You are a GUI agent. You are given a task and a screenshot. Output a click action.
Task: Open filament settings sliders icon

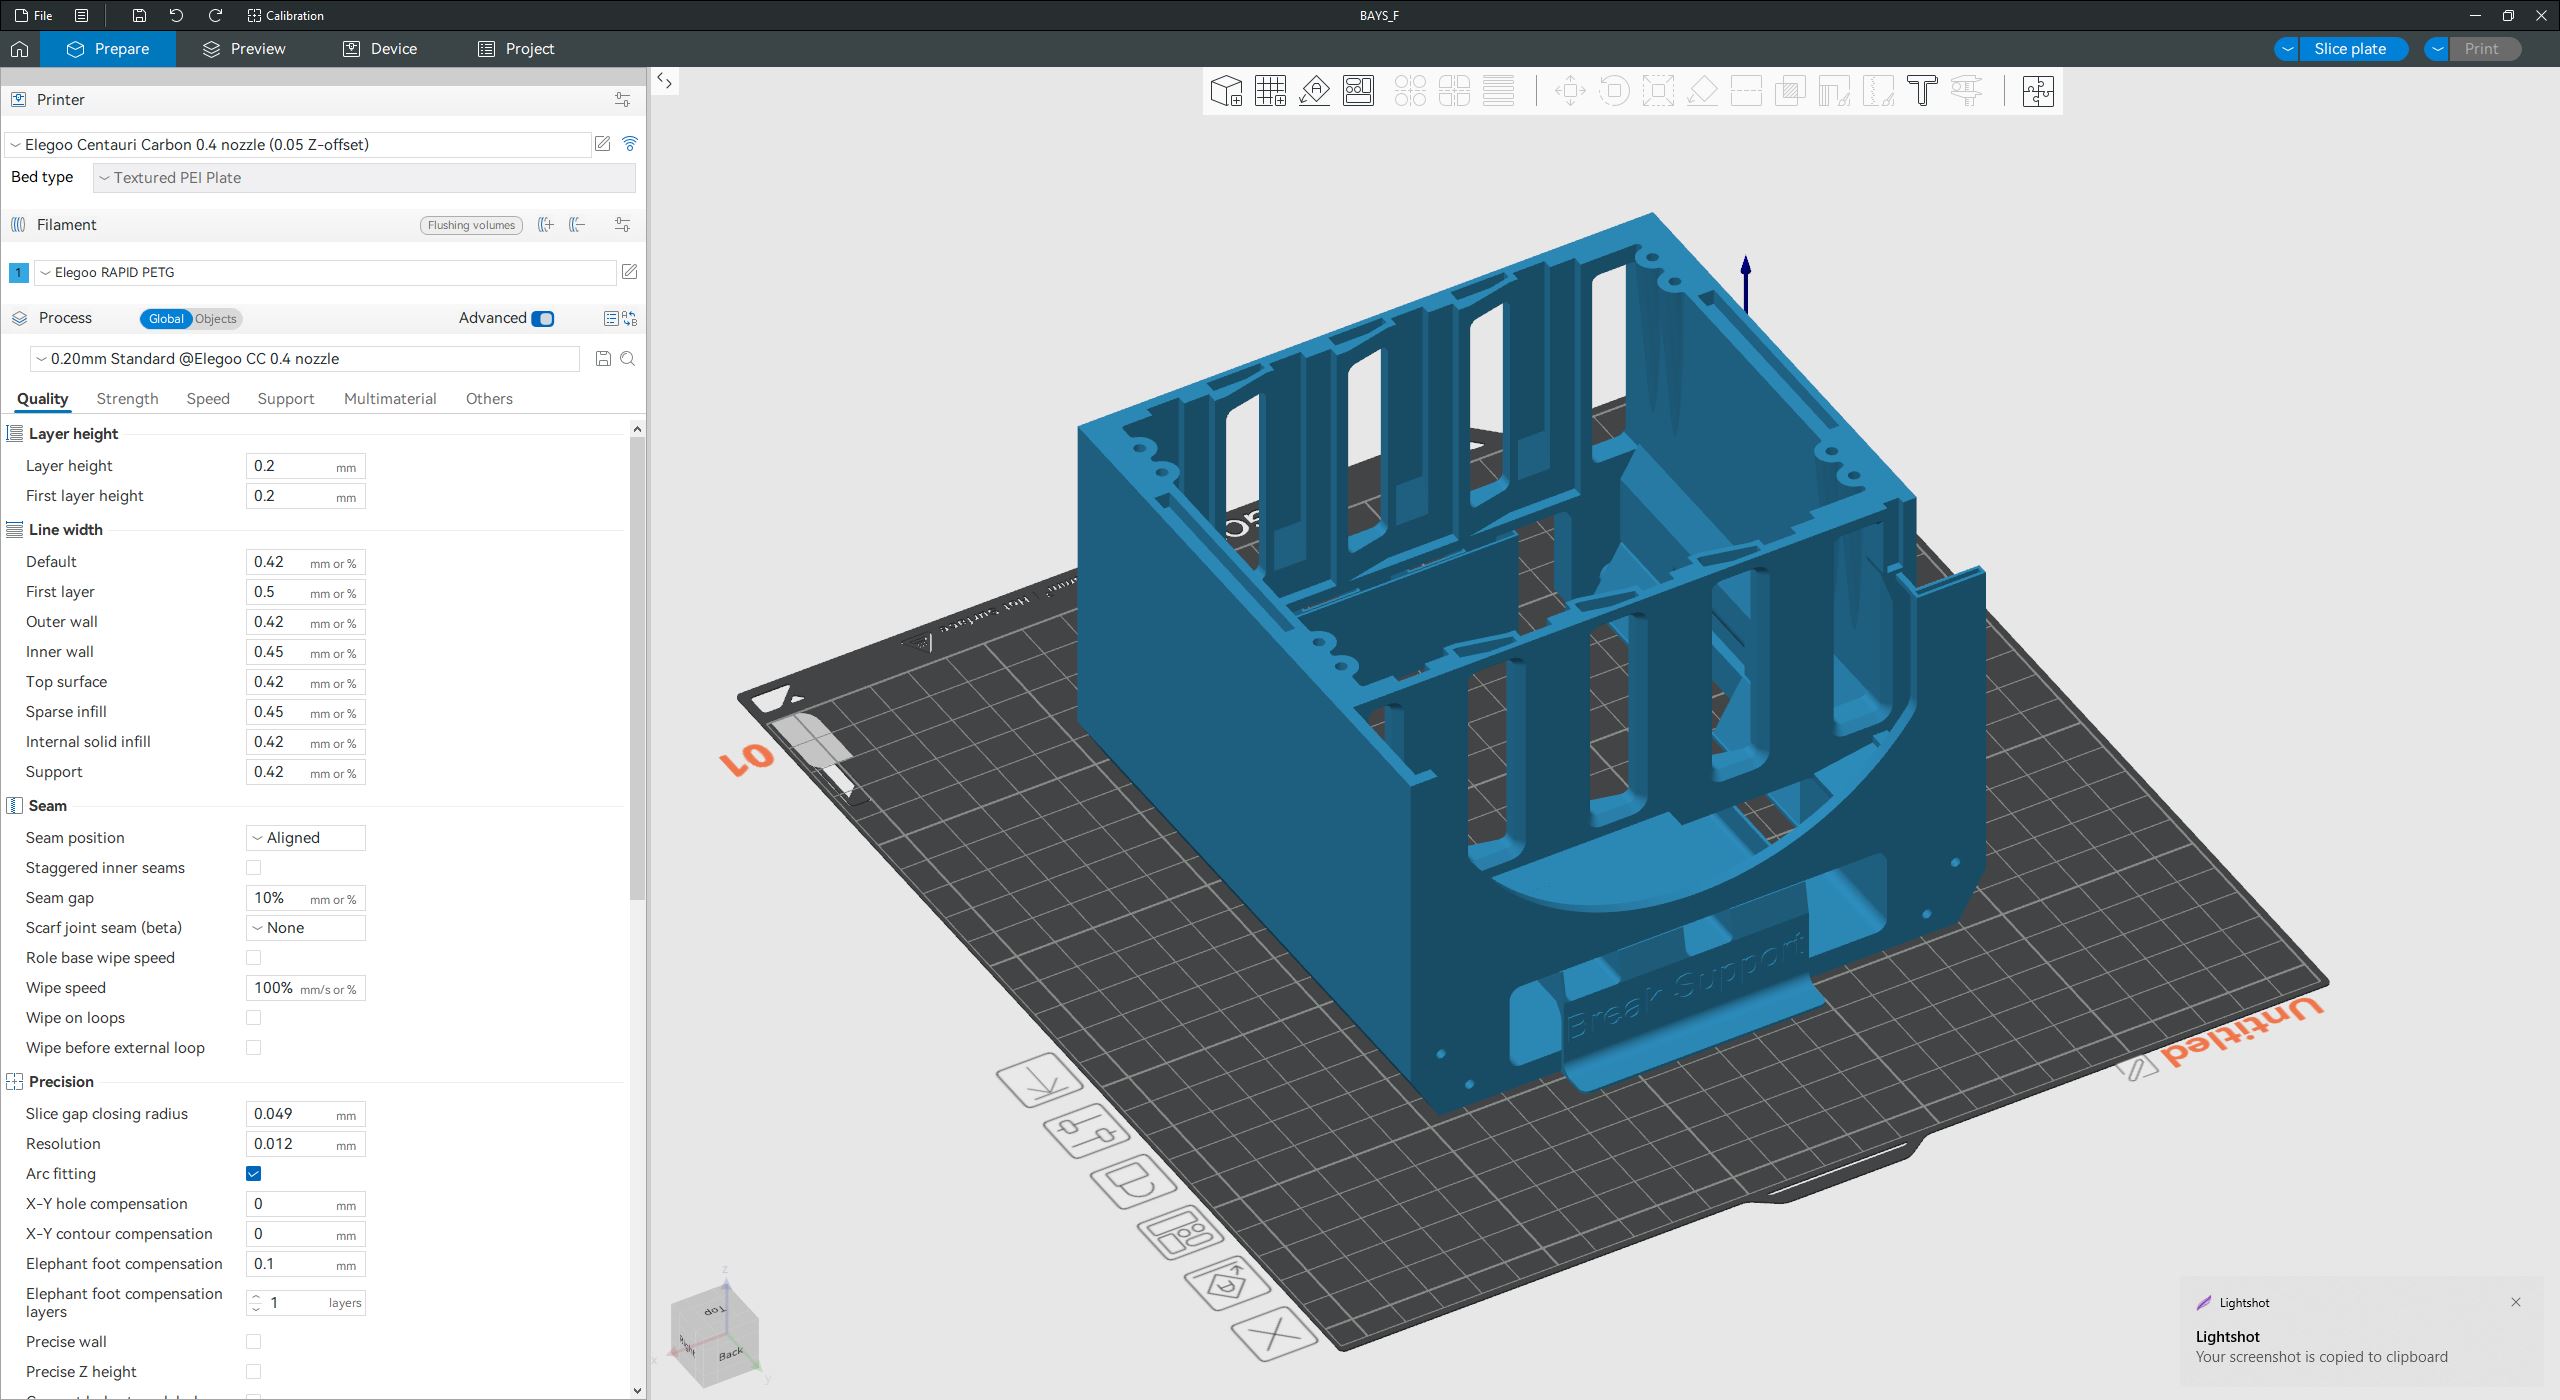622,225
